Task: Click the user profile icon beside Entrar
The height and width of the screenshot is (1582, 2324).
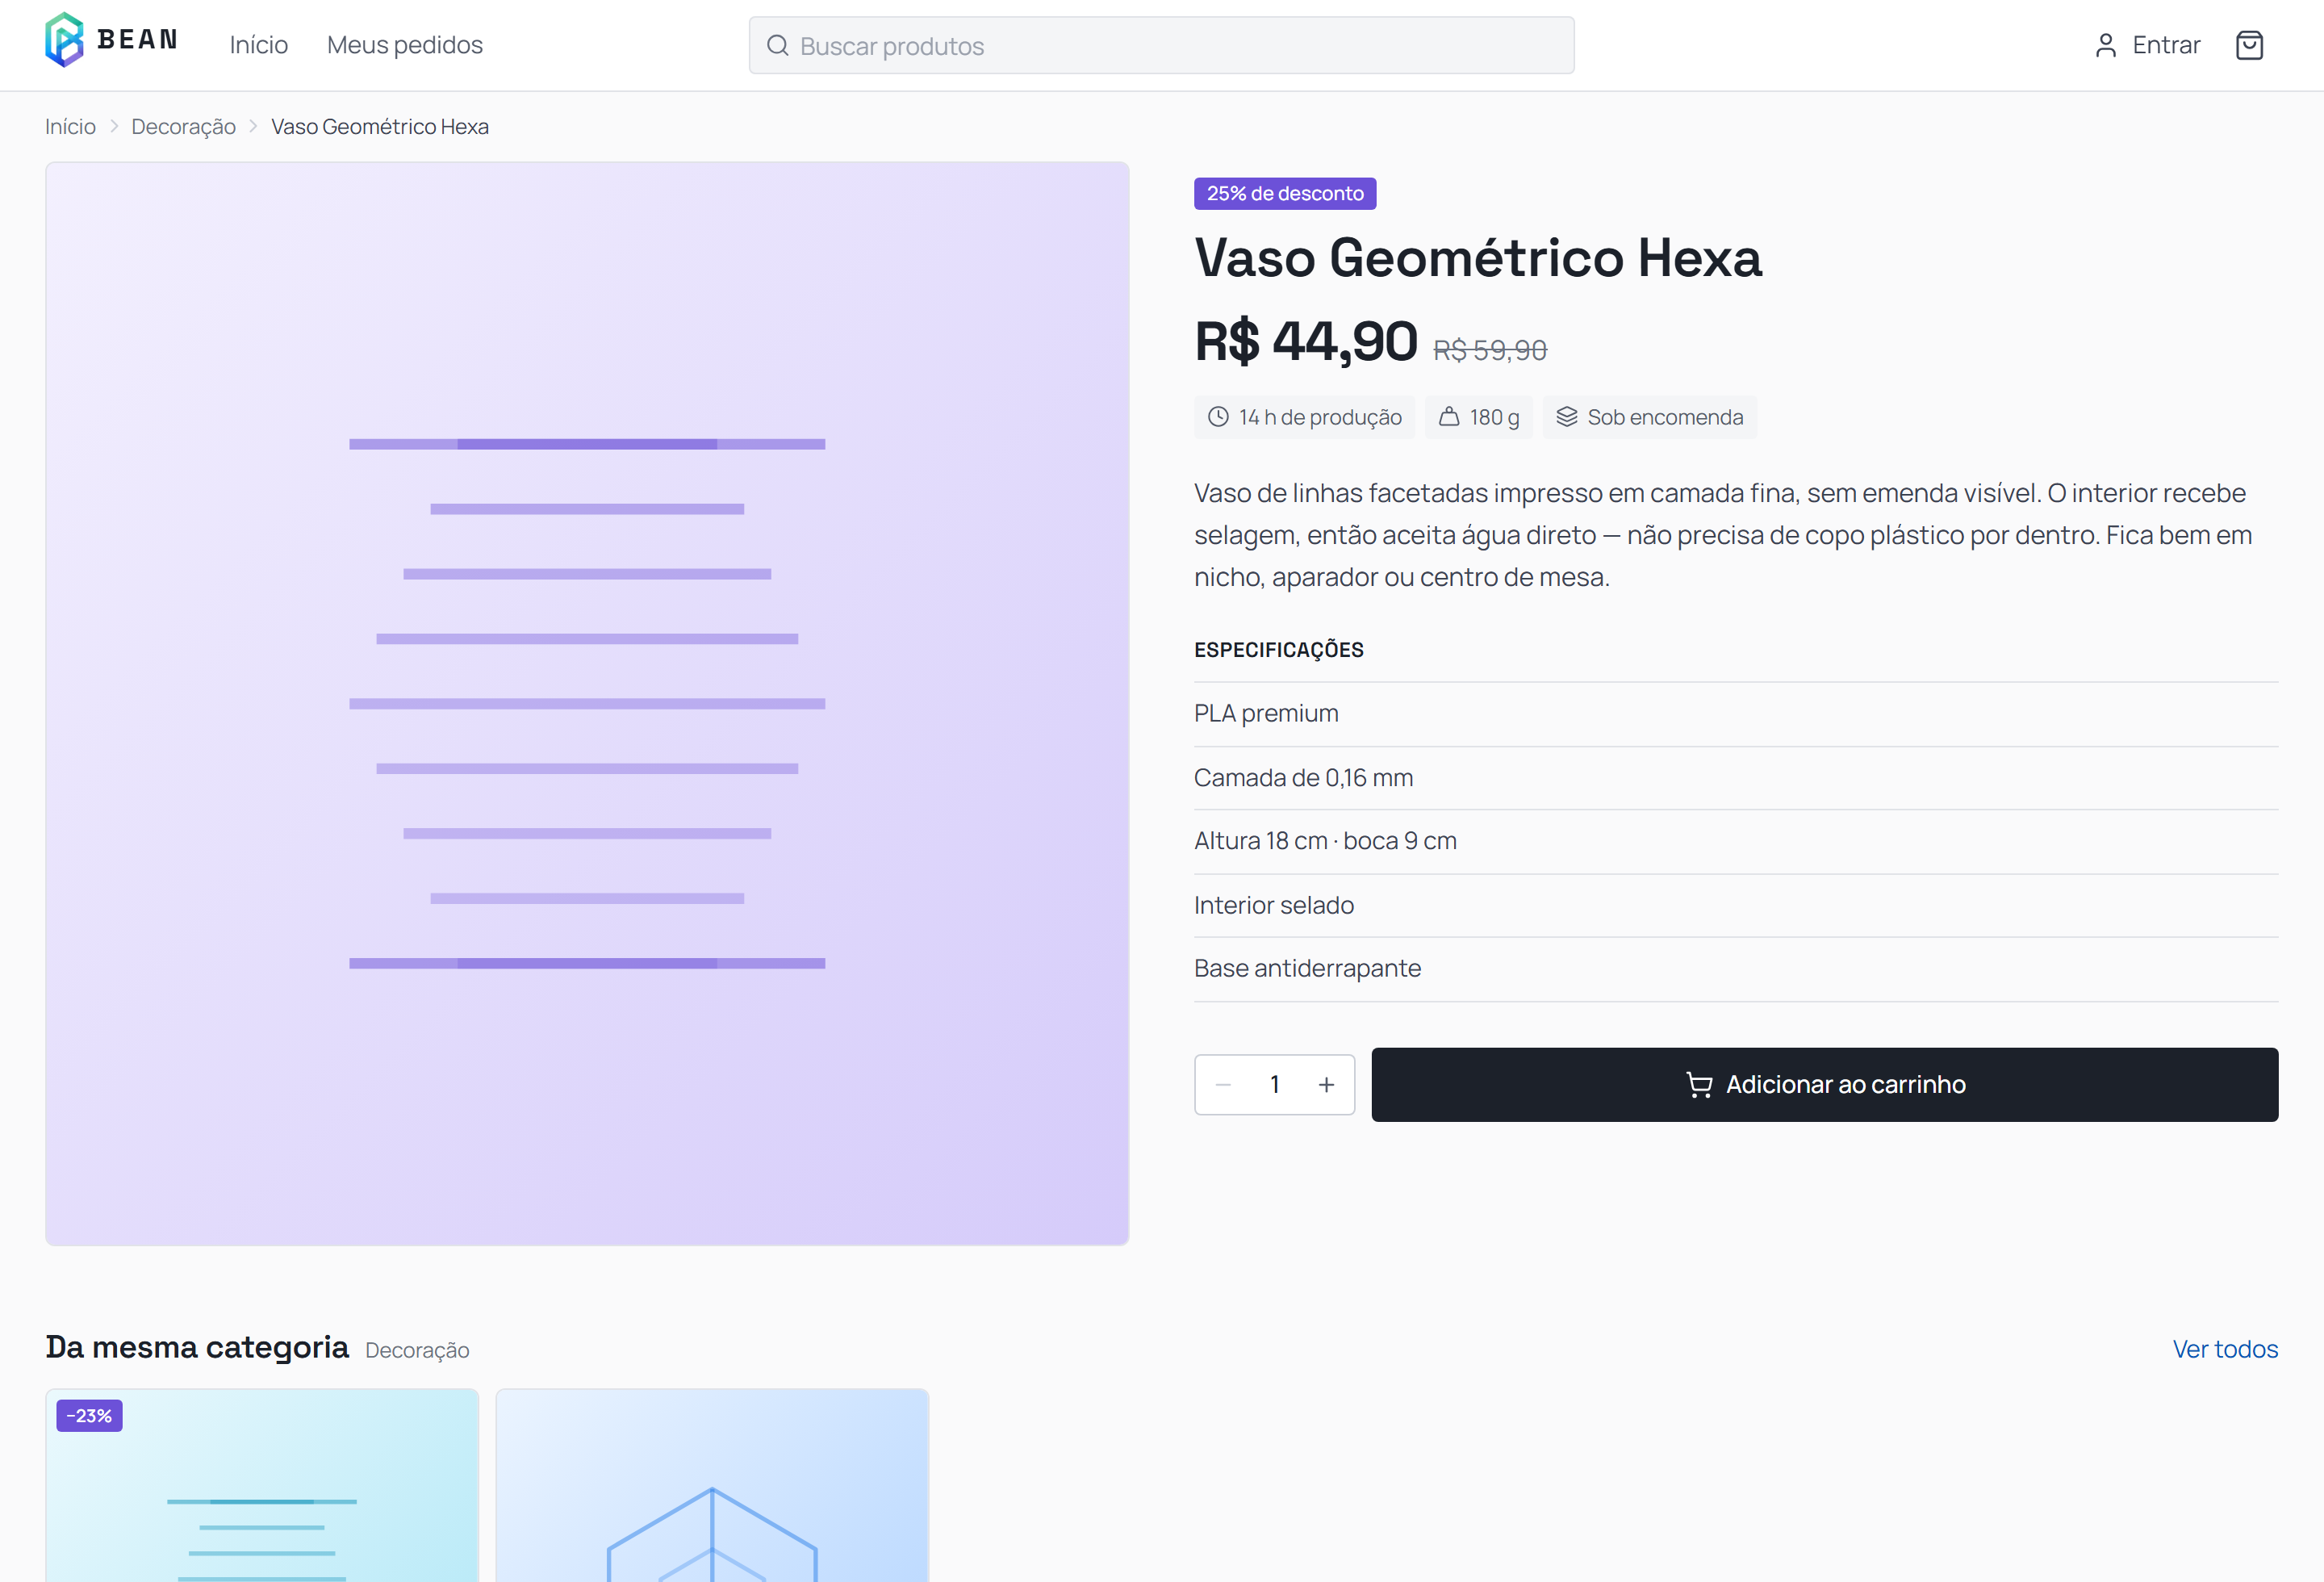Action: (x=2105, y=45)
